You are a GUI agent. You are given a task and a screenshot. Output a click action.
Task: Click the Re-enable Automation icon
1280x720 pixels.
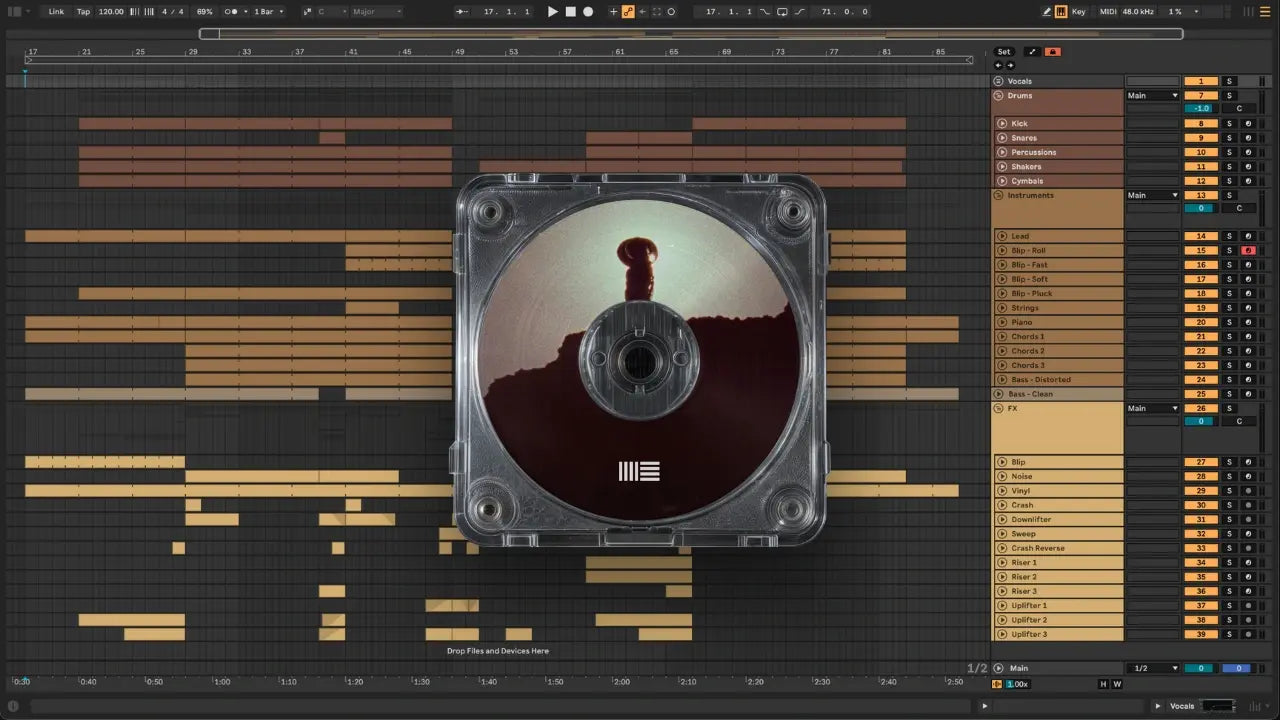coord(642,12)
